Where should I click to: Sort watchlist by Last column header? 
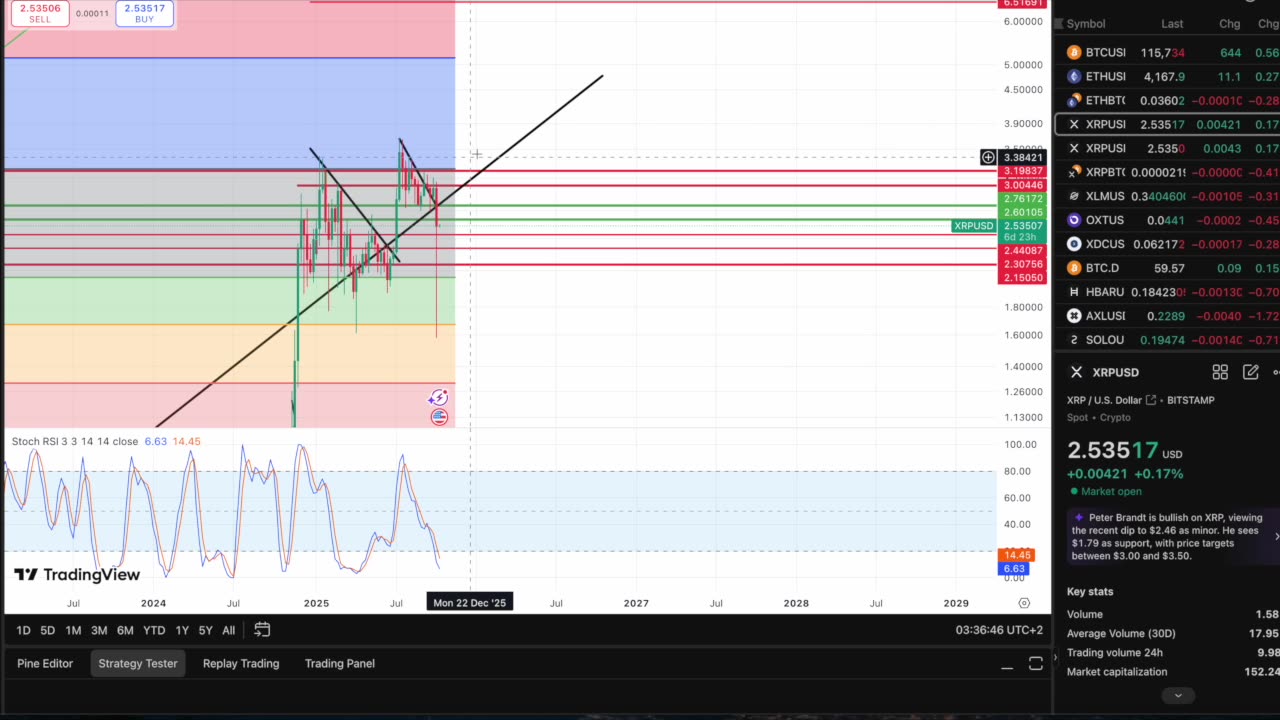pyautogui.click(x=1172, y=24)
